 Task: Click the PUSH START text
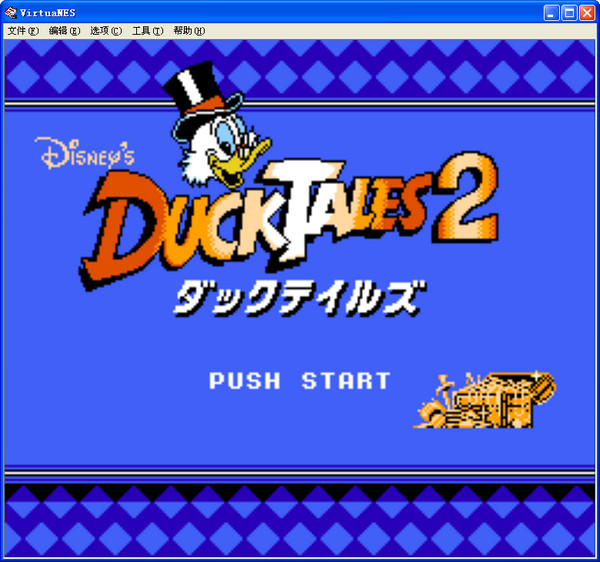(300, 381)
